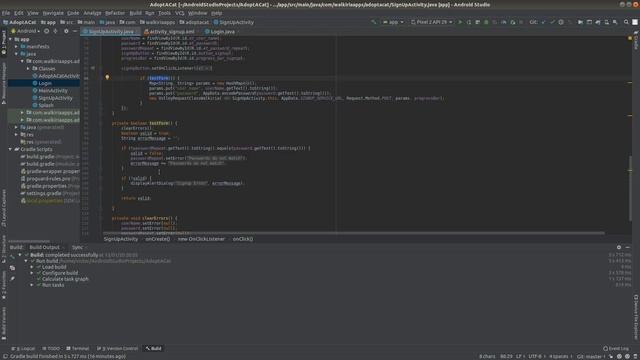Expand the Configure build node
The width and height of the screenshot is (640, 360).
pos(32,273)
